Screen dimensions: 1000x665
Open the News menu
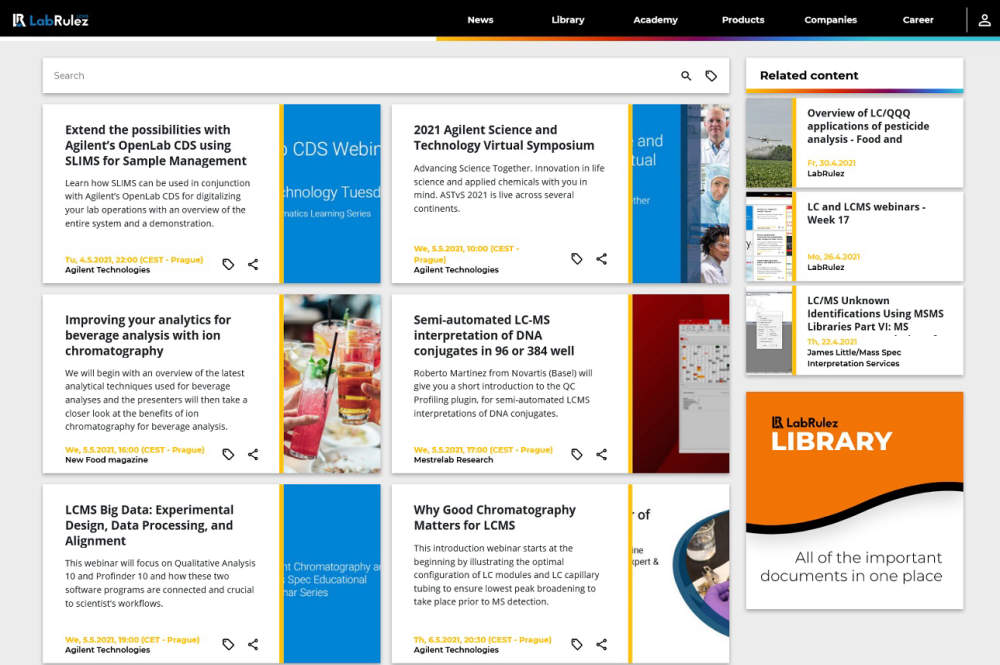480,20
